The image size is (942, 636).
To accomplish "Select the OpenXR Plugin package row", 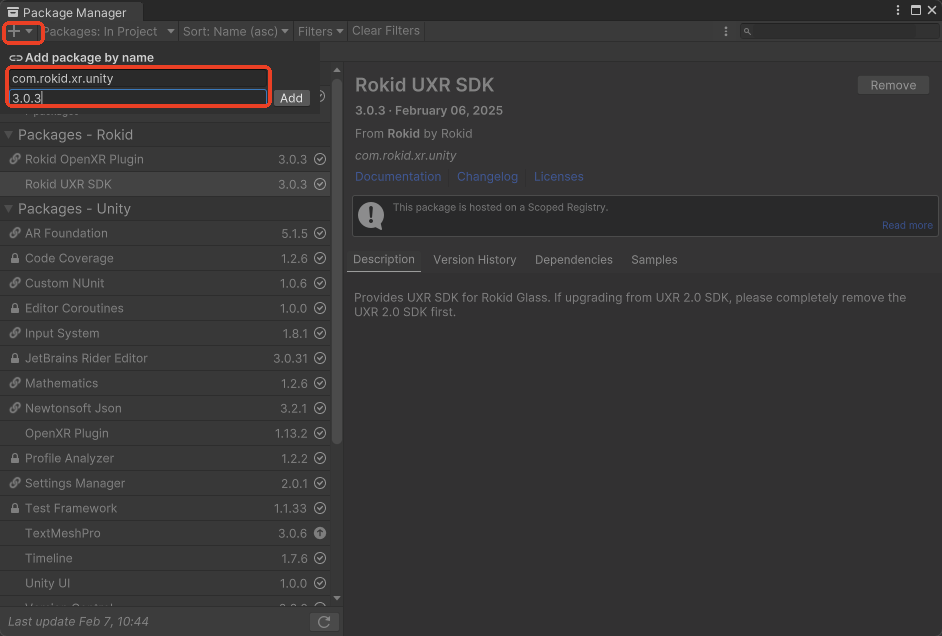I will tap(165, 433).
